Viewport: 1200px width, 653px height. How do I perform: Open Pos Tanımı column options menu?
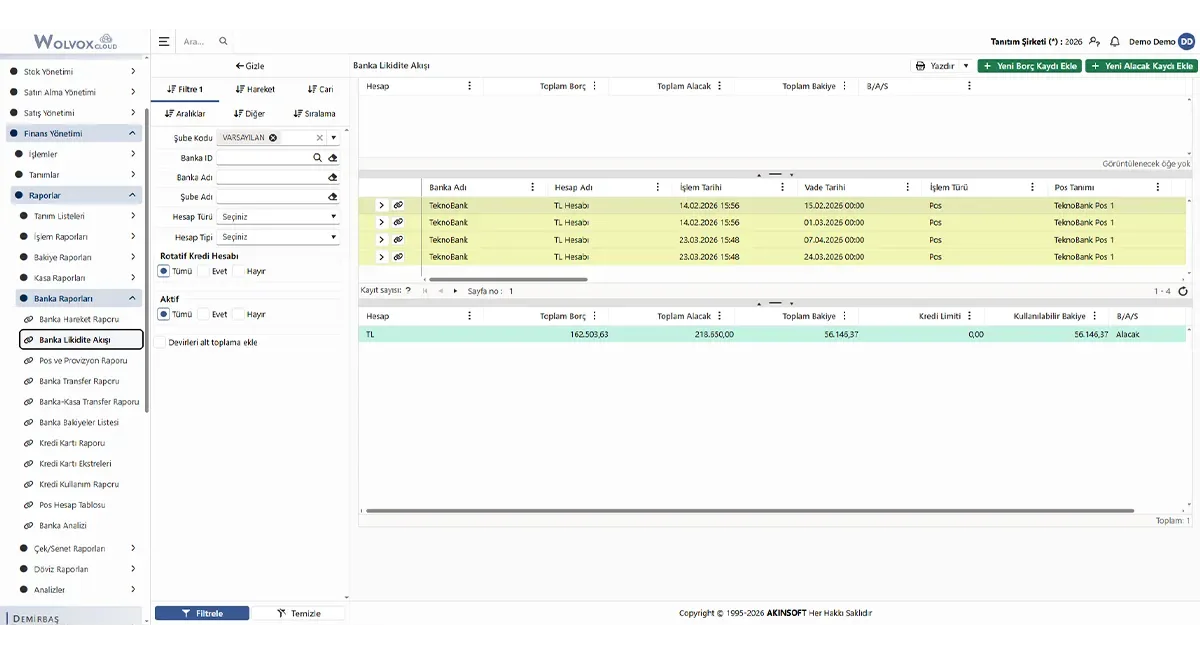1157,187
